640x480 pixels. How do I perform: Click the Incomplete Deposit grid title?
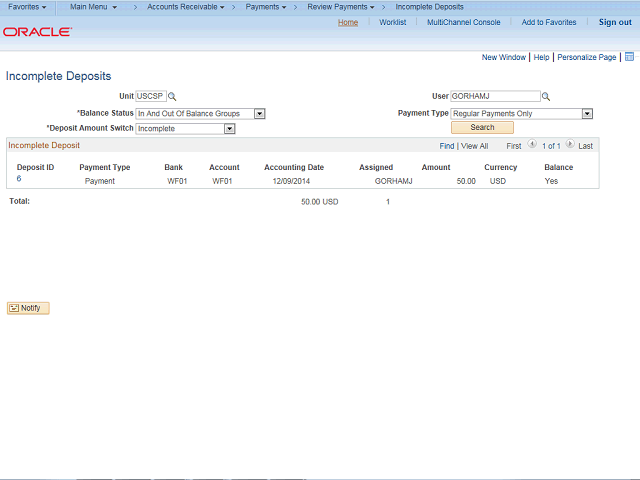click(44, 145)
